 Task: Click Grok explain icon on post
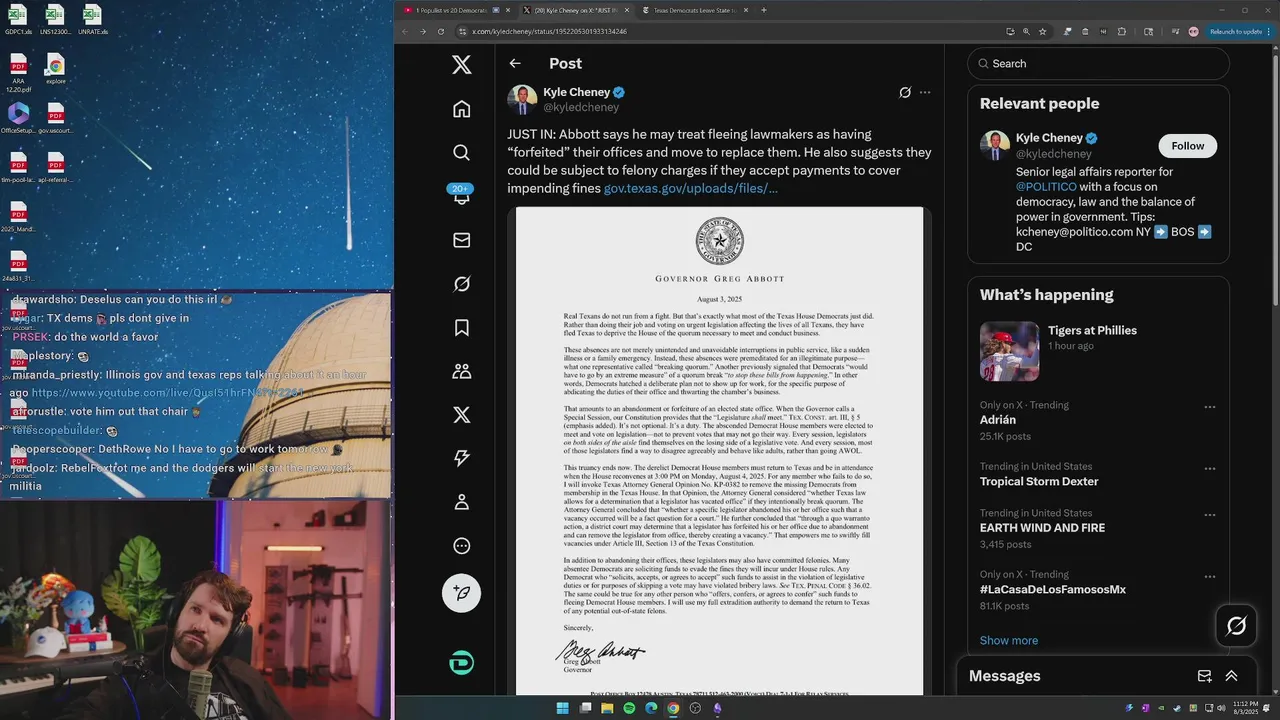(905, 92)
